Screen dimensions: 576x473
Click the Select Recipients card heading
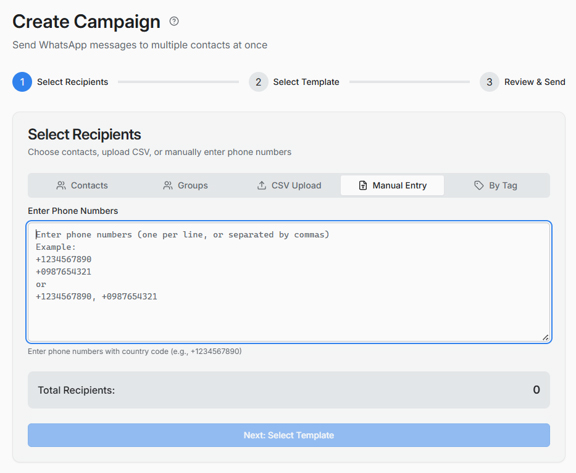(x=84, y=134)
